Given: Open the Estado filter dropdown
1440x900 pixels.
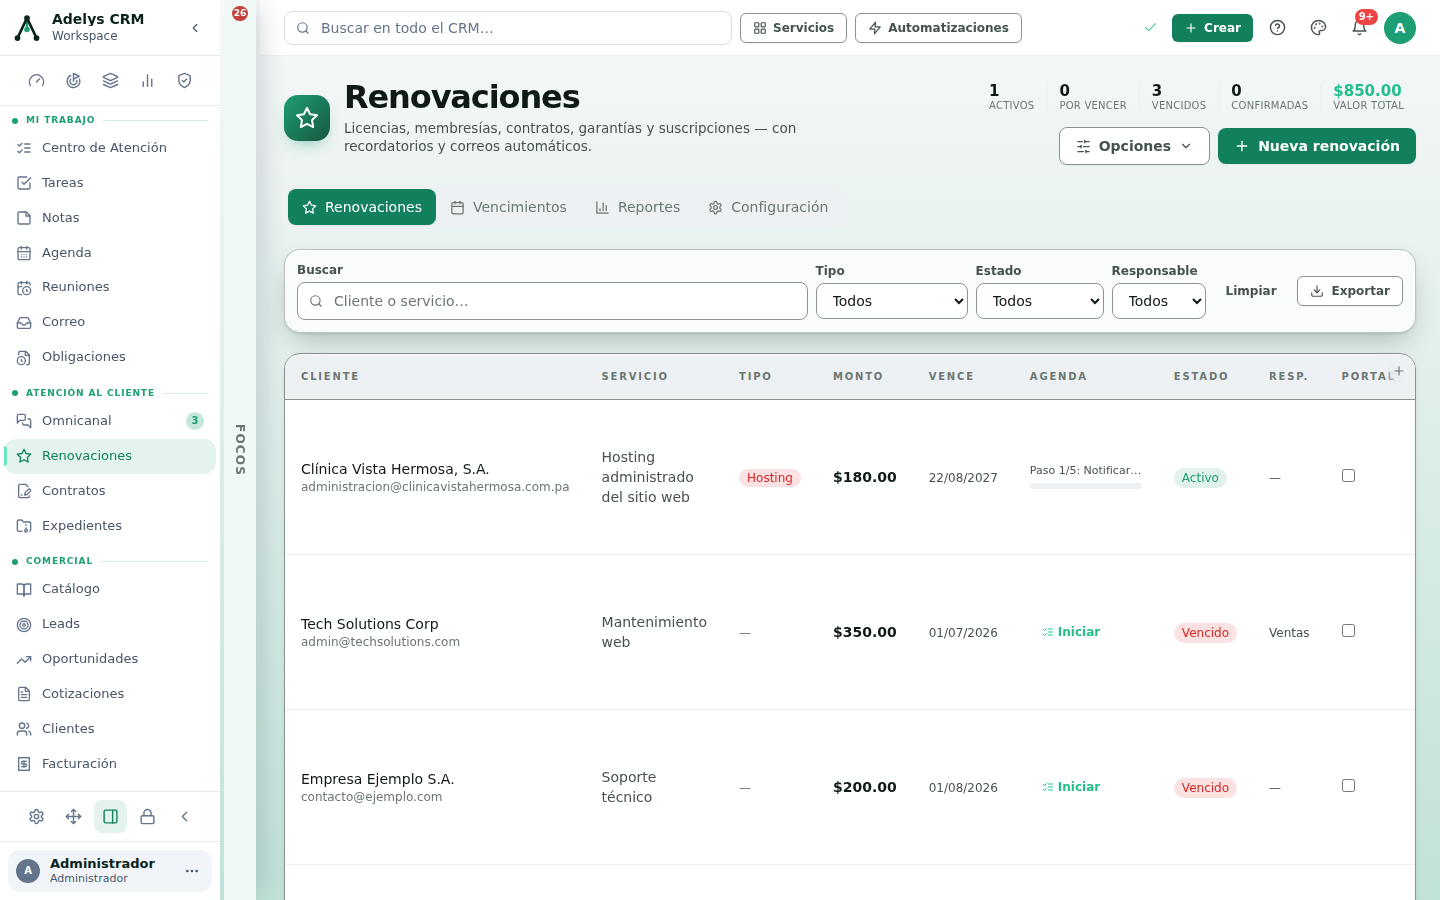Looking at the screenshot, I should point(1040,301).
